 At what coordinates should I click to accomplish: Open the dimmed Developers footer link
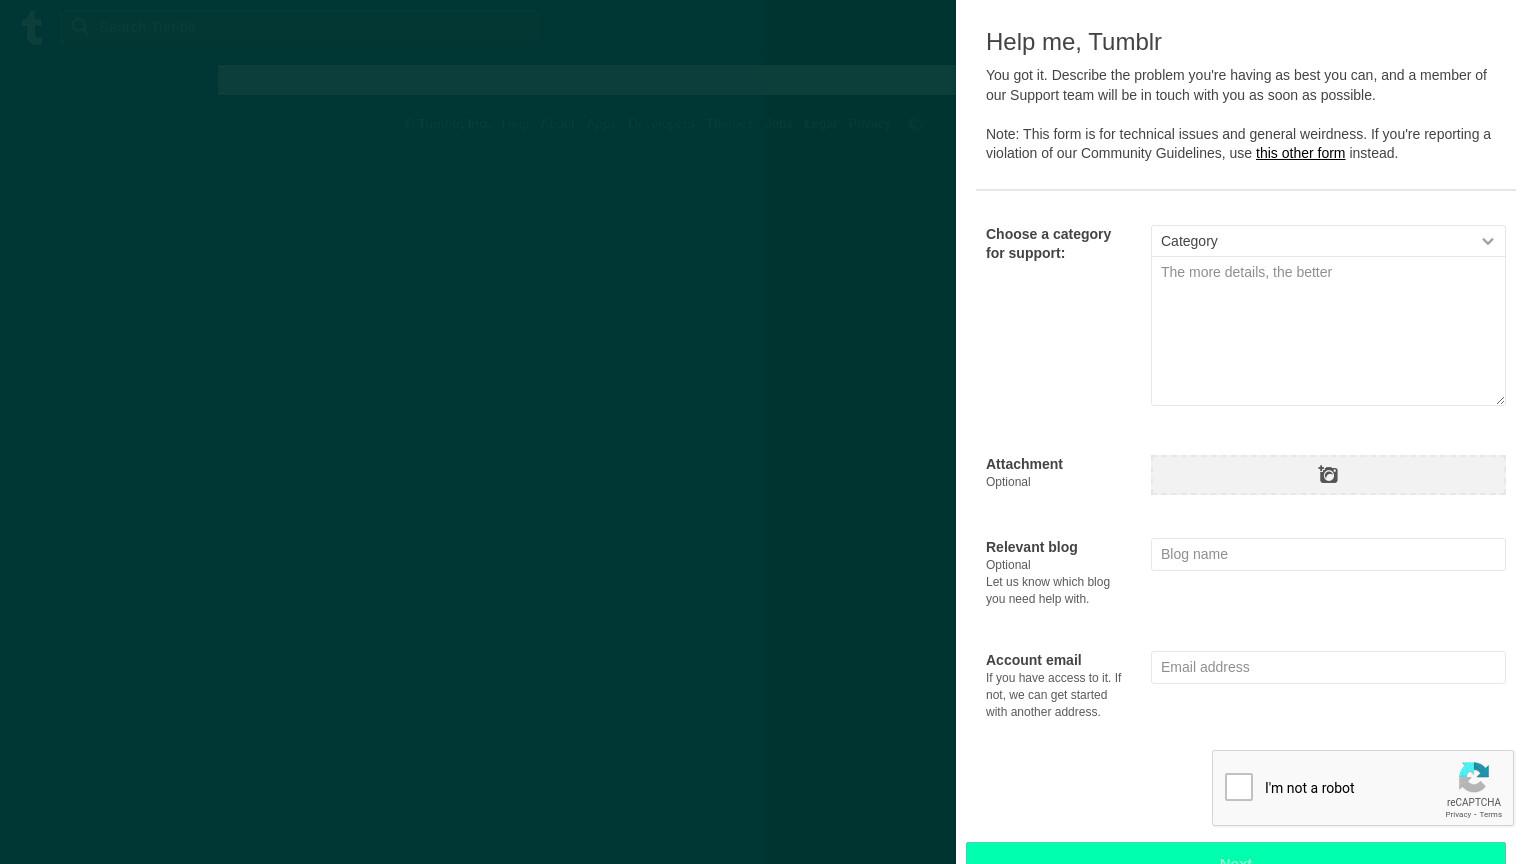click(661, 124)
